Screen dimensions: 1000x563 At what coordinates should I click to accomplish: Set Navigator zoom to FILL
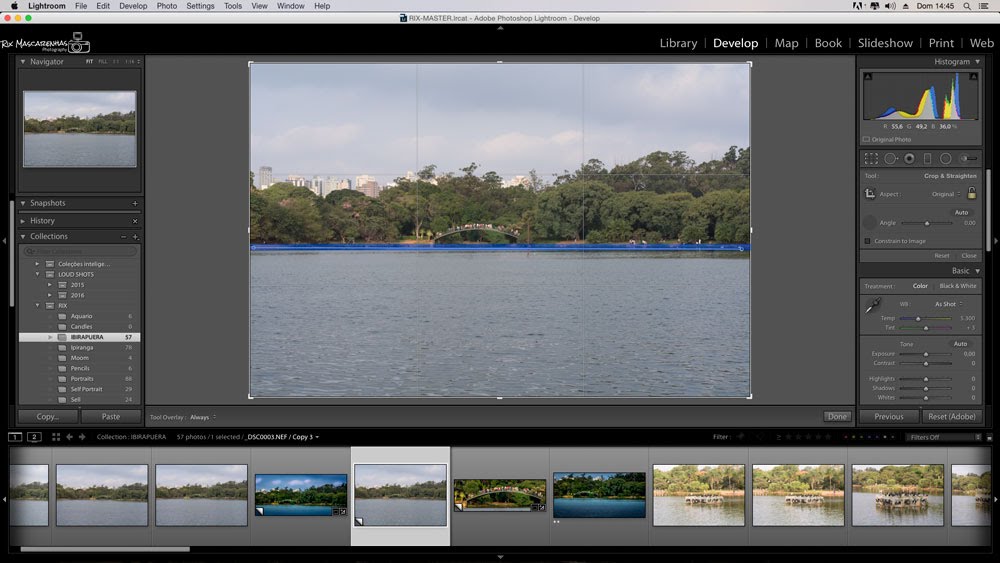click(x=103, y=62)
